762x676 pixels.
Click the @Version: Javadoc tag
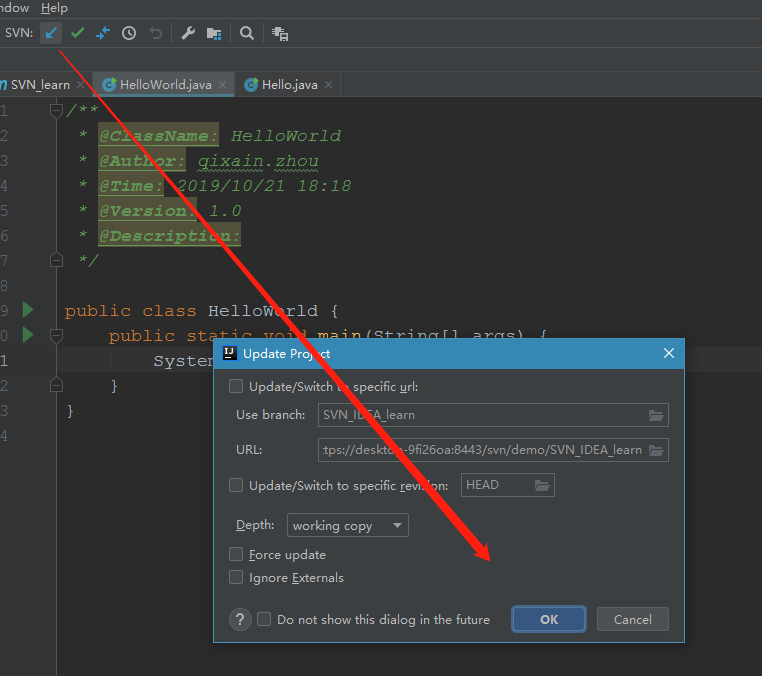point(147,210)
